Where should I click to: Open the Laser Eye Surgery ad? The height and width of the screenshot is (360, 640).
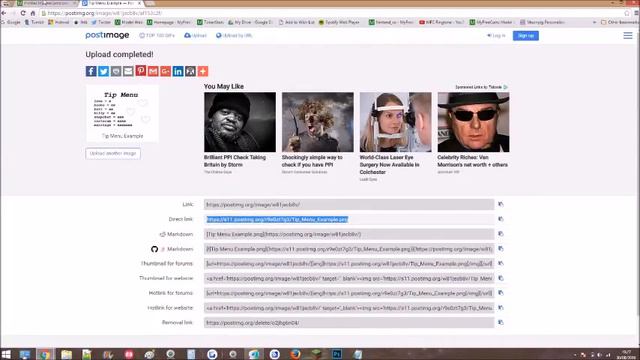tap(396, 136)
